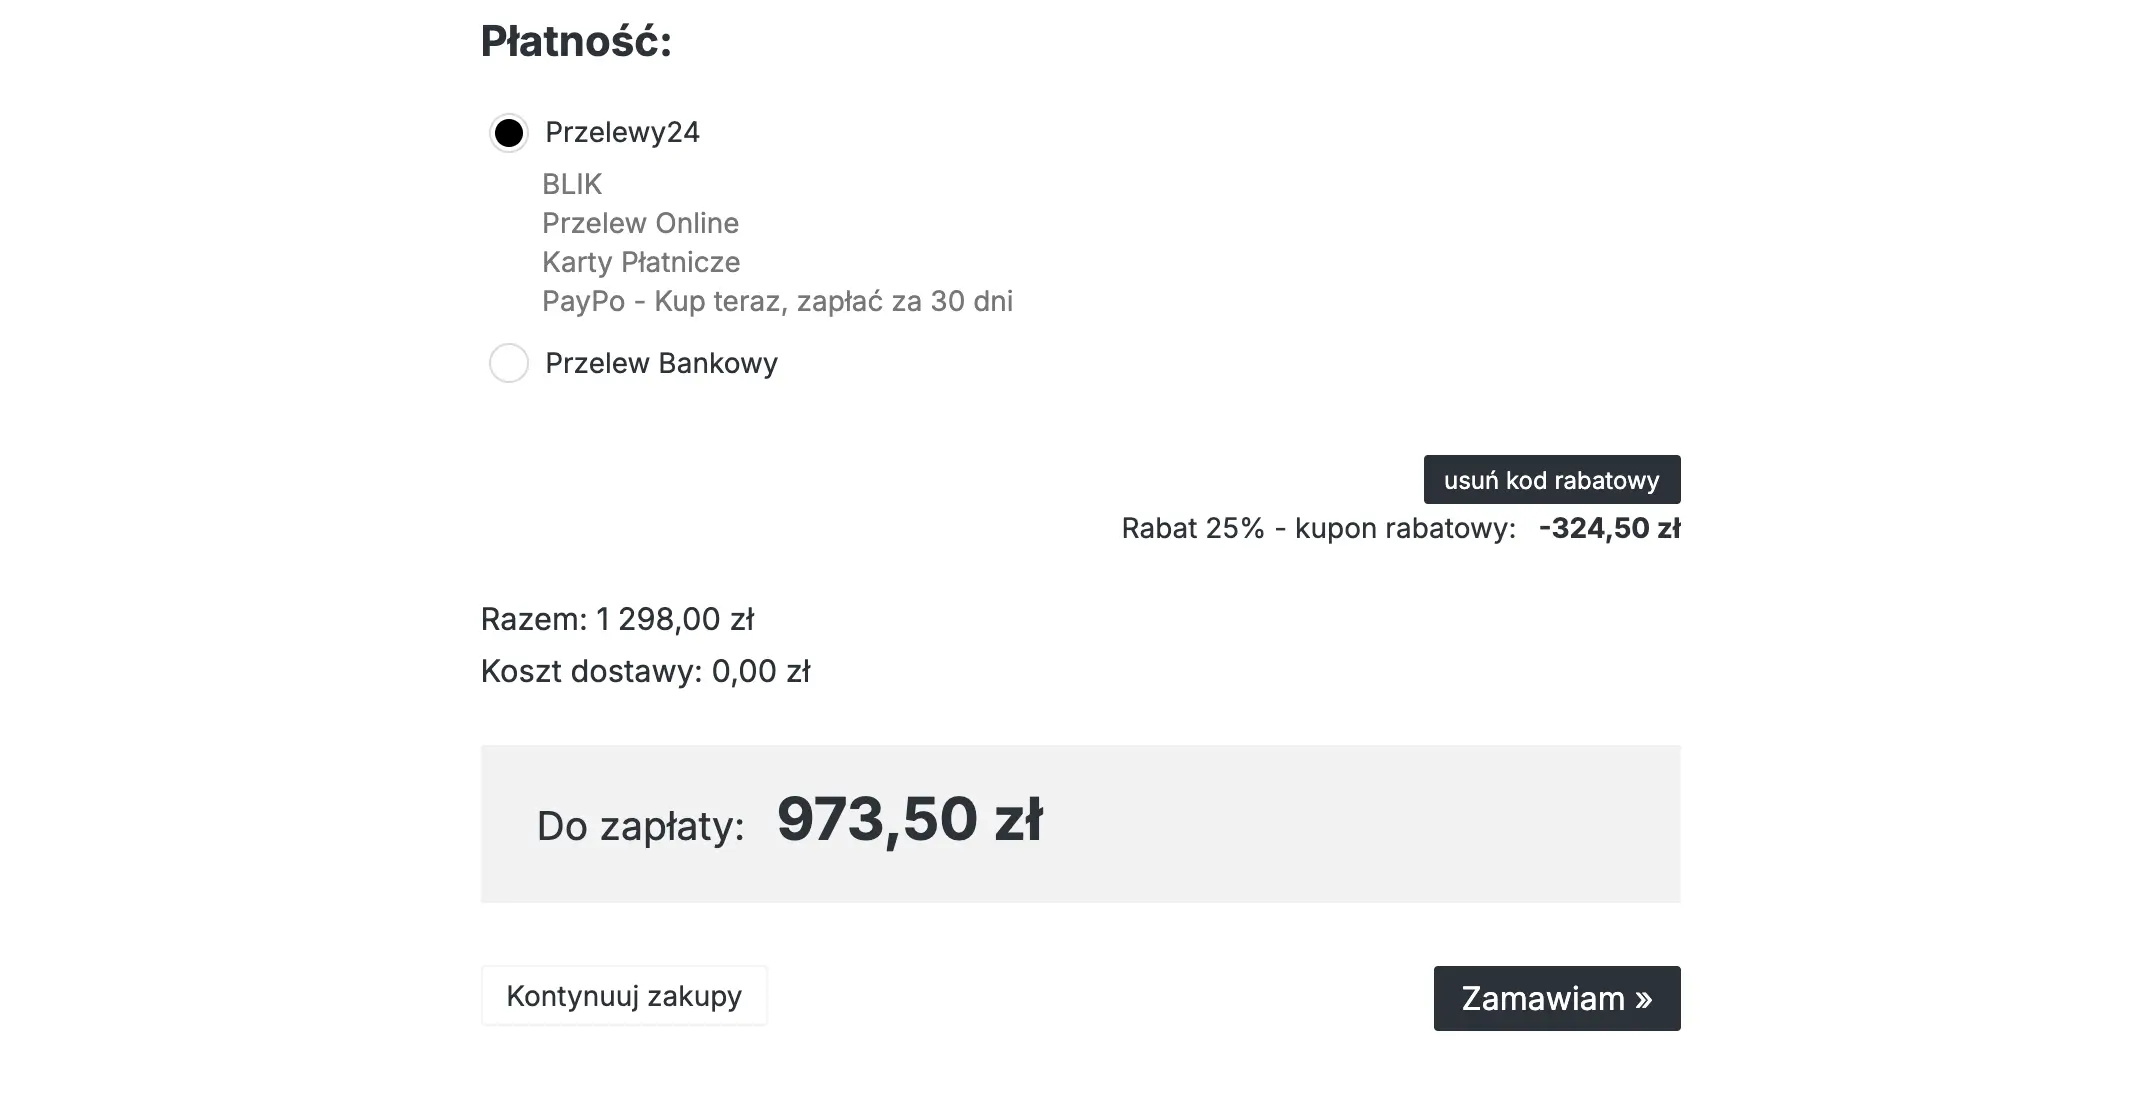Click the » arrows on Zamawiam button
The height and width of the screenshot is (1118, 2138).
coord(1643,999)
